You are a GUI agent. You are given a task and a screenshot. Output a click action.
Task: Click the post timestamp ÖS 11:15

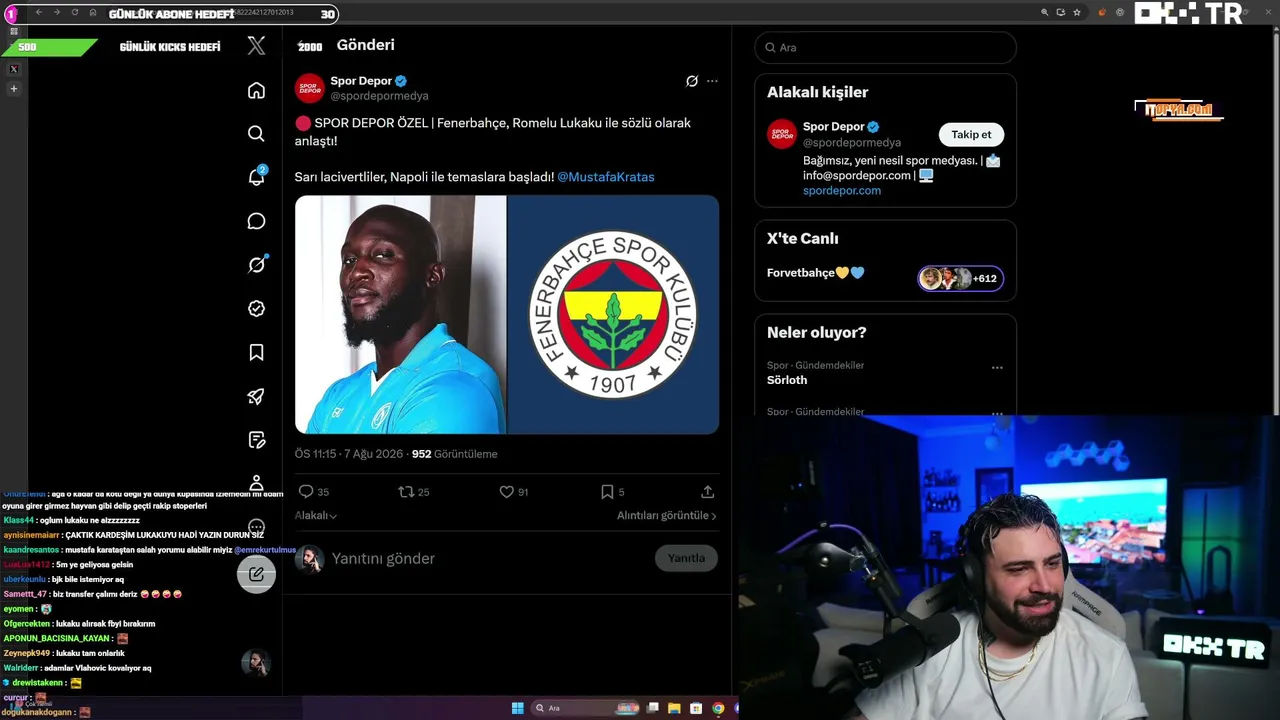(x=348, y=454)
